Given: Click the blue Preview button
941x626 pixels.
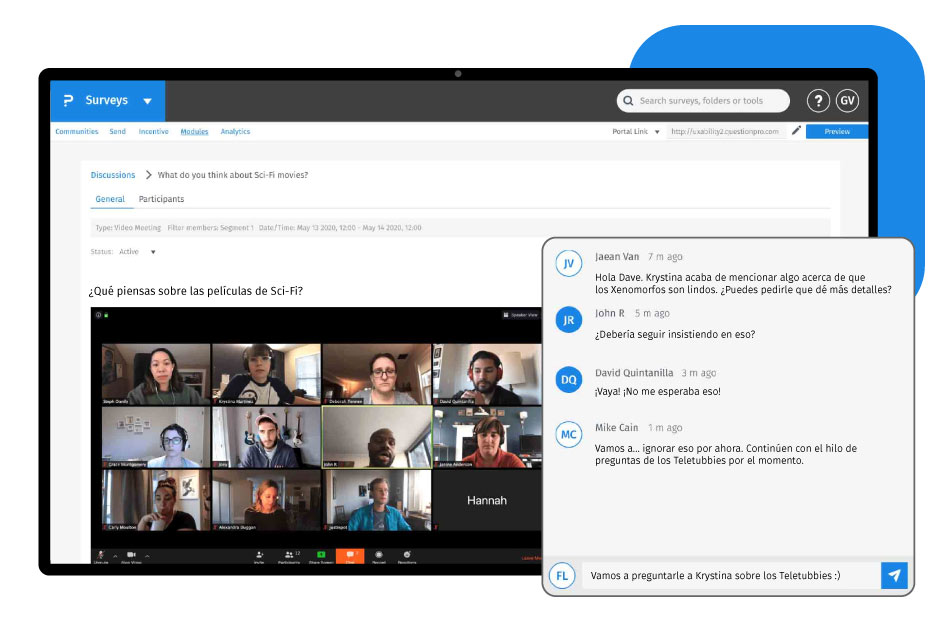Looking at the screenshot, I should click(x=837, y=131).
